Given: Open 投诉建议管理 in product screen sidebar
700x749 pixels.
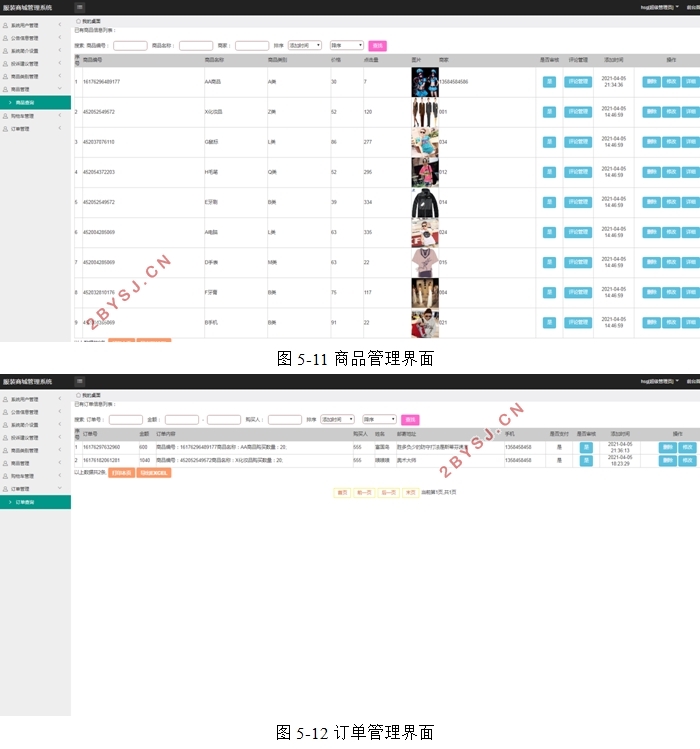Looking at the screenshot, I should [x=25, y=64].
